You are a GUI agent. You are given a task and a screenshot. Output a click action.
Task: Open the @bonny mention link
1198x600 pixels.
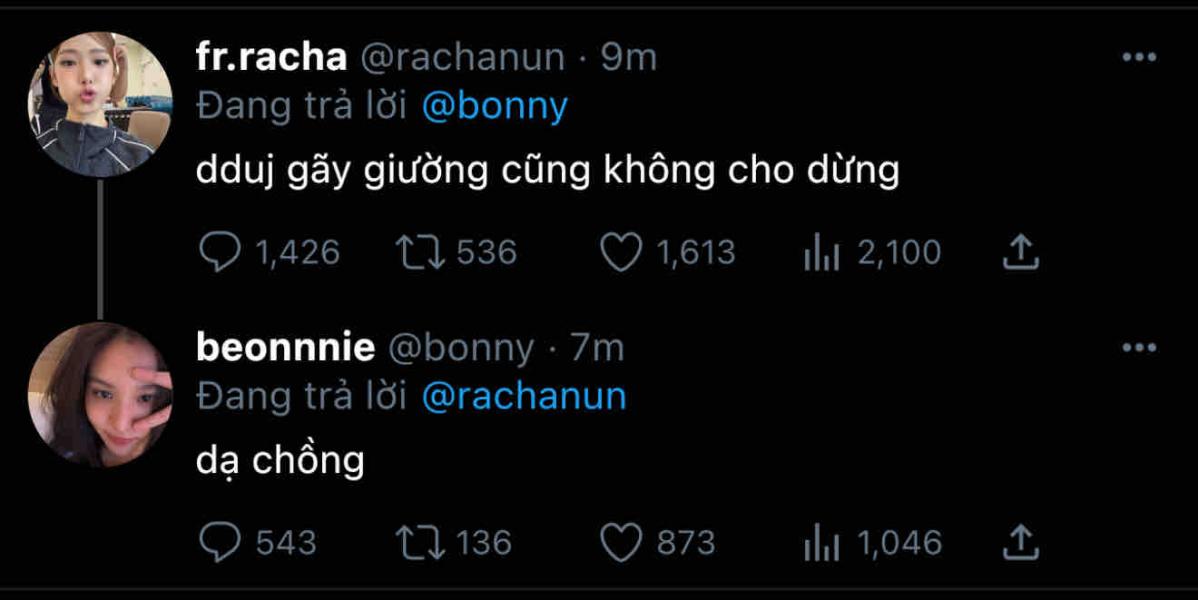point(495,107)
